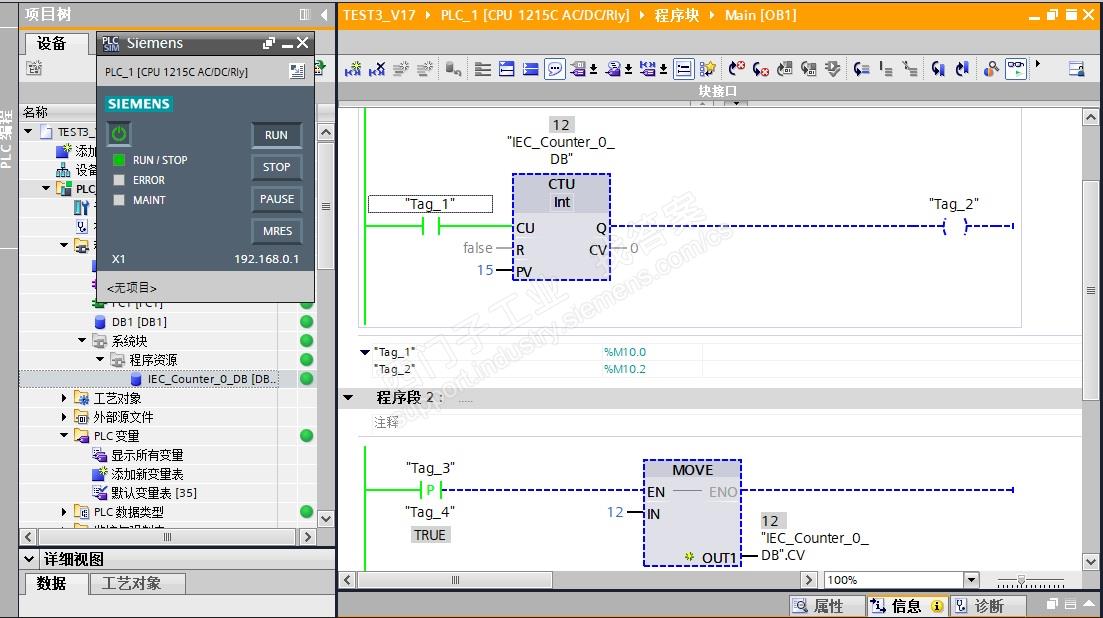Expand the 工艺对象 tree node
Image resolution: width=1103 pixels, height=618 pixels.
64,398
